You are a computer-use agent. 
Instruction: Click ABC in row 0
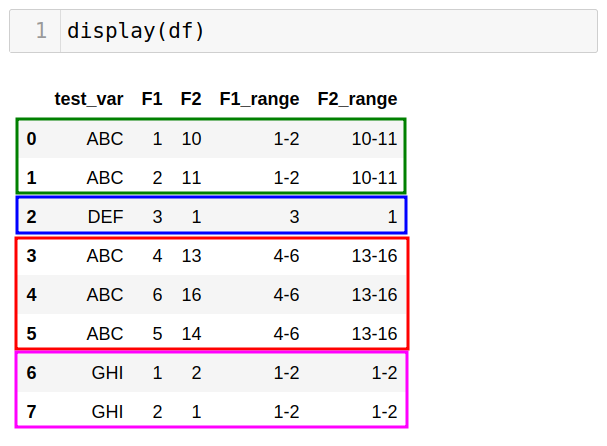tap(105, 139)
